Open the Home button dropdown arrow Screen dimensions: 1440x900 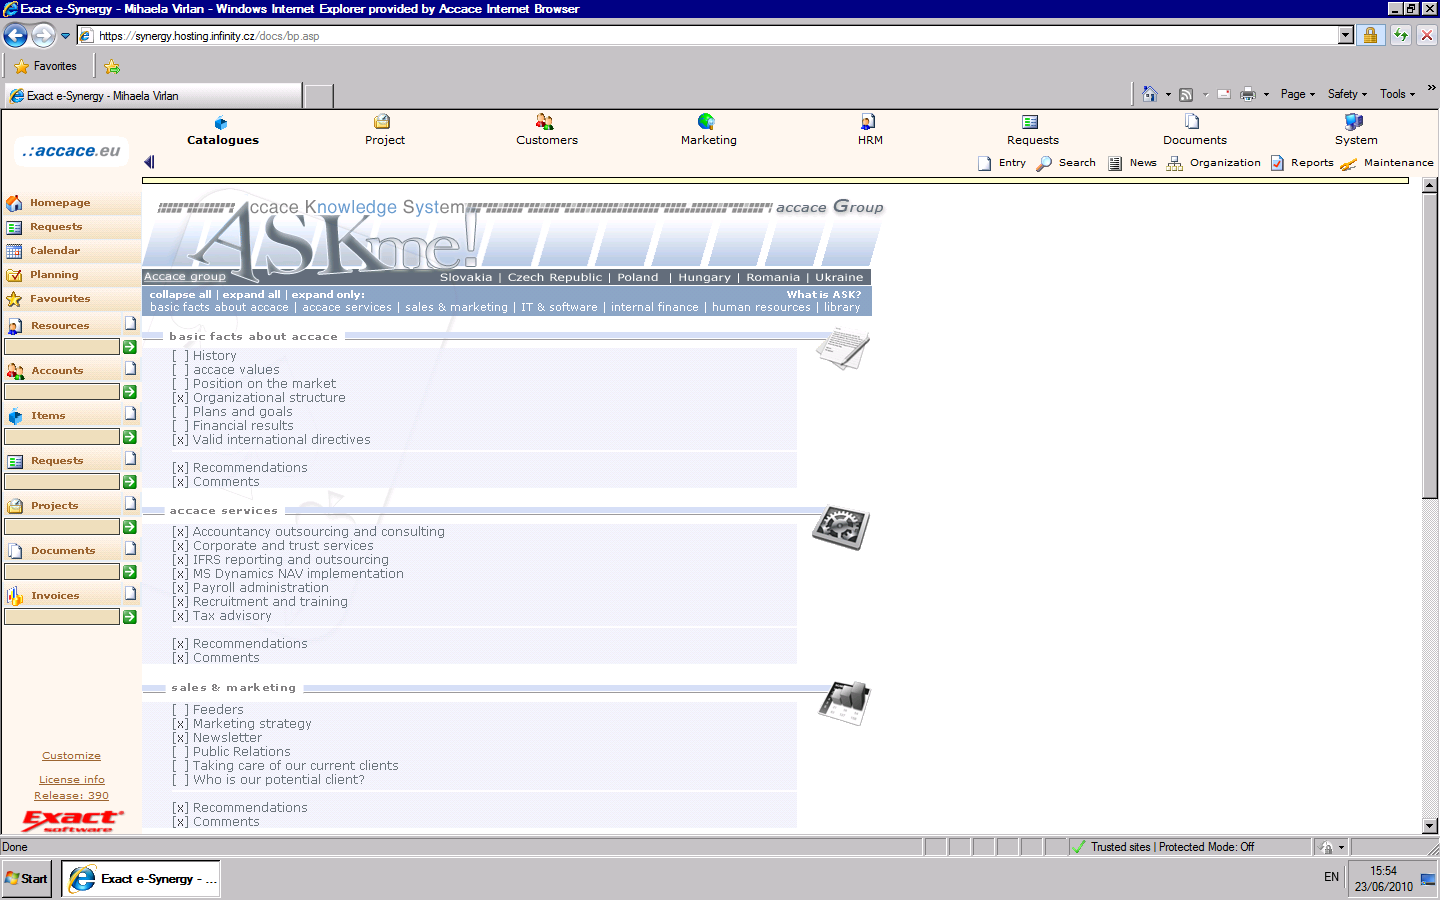tap(1168, 95)
